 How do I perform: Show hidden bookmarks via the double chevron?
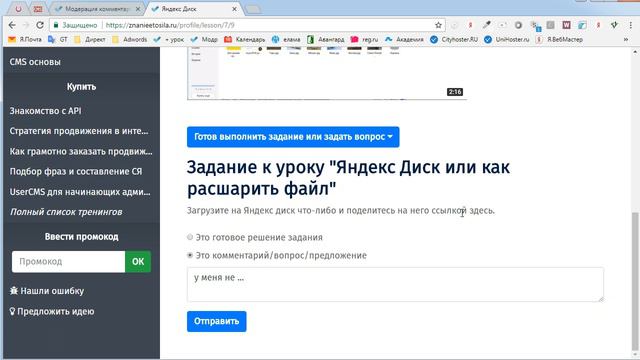tap(626, 40)
